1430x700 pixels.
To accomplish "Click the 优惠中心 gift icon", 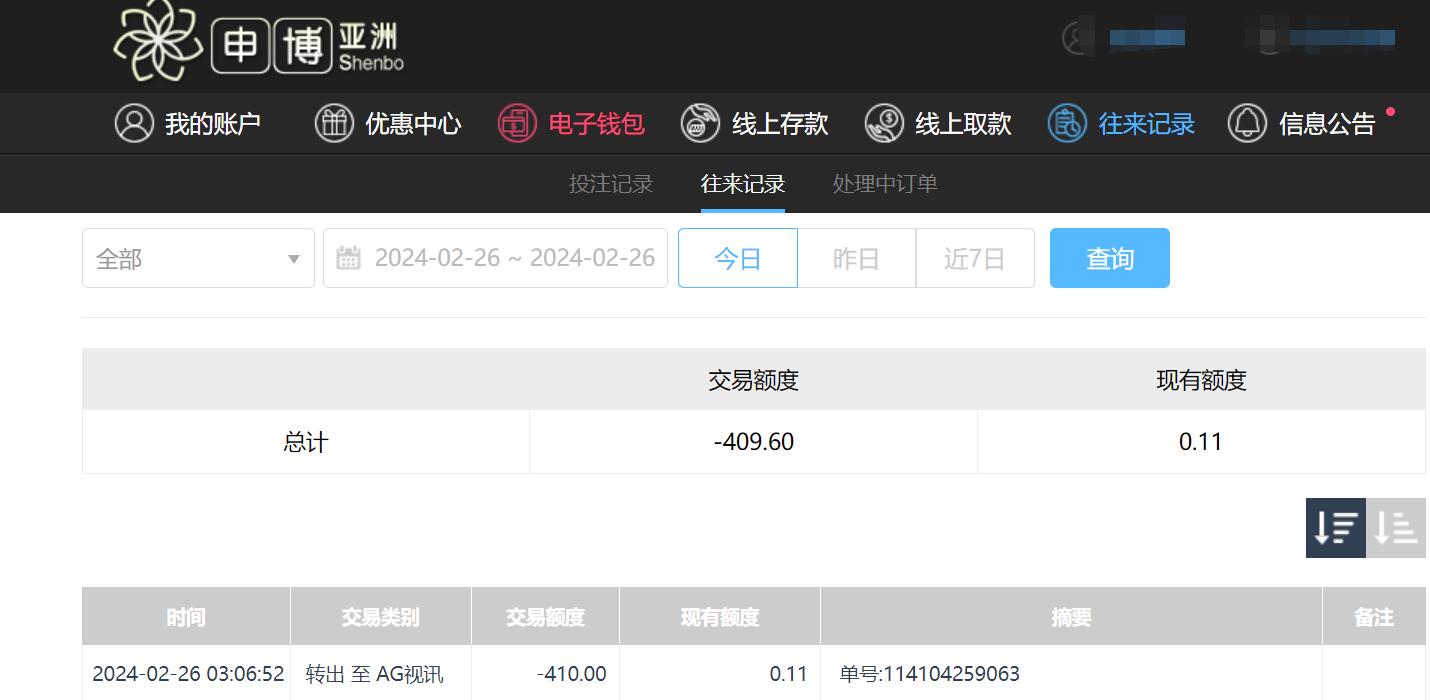I will (x=334, y=123).
